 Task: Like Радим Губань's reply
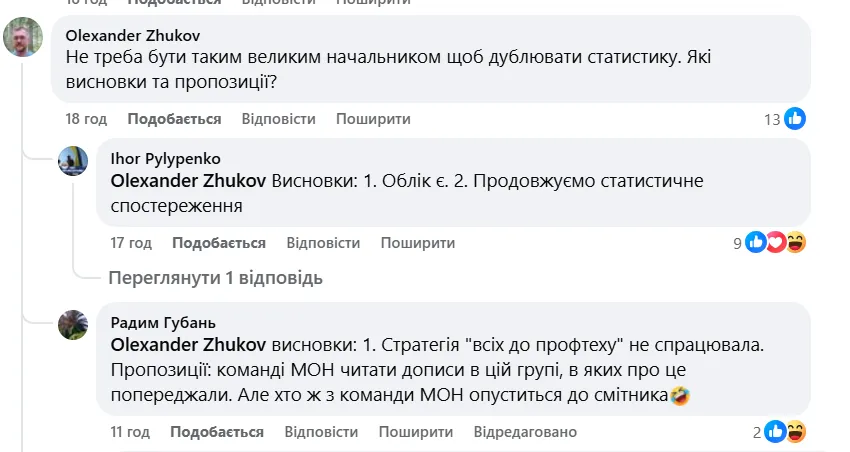click(217, 432)
